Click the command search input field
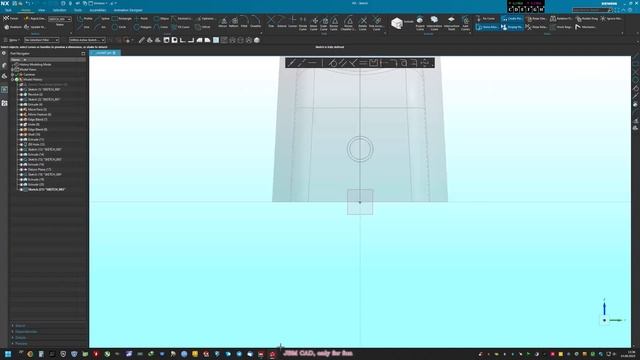Image resolution: width=640 pixels, height=360 pixels. (x=591, y=10)
